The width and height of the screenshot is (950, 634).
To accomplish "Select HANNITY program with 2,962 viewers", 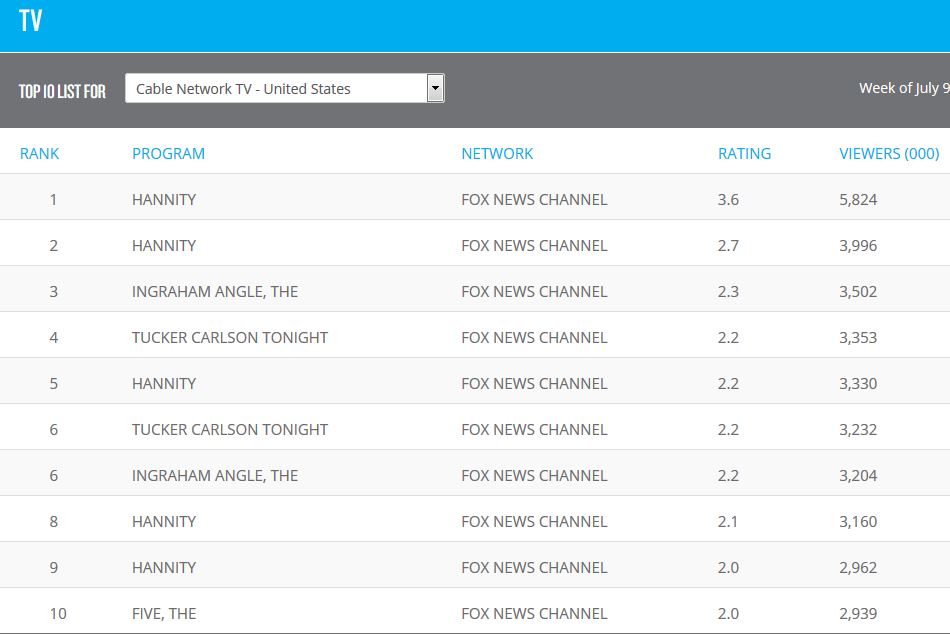I will pyautogui.click(x=164, y=568).
